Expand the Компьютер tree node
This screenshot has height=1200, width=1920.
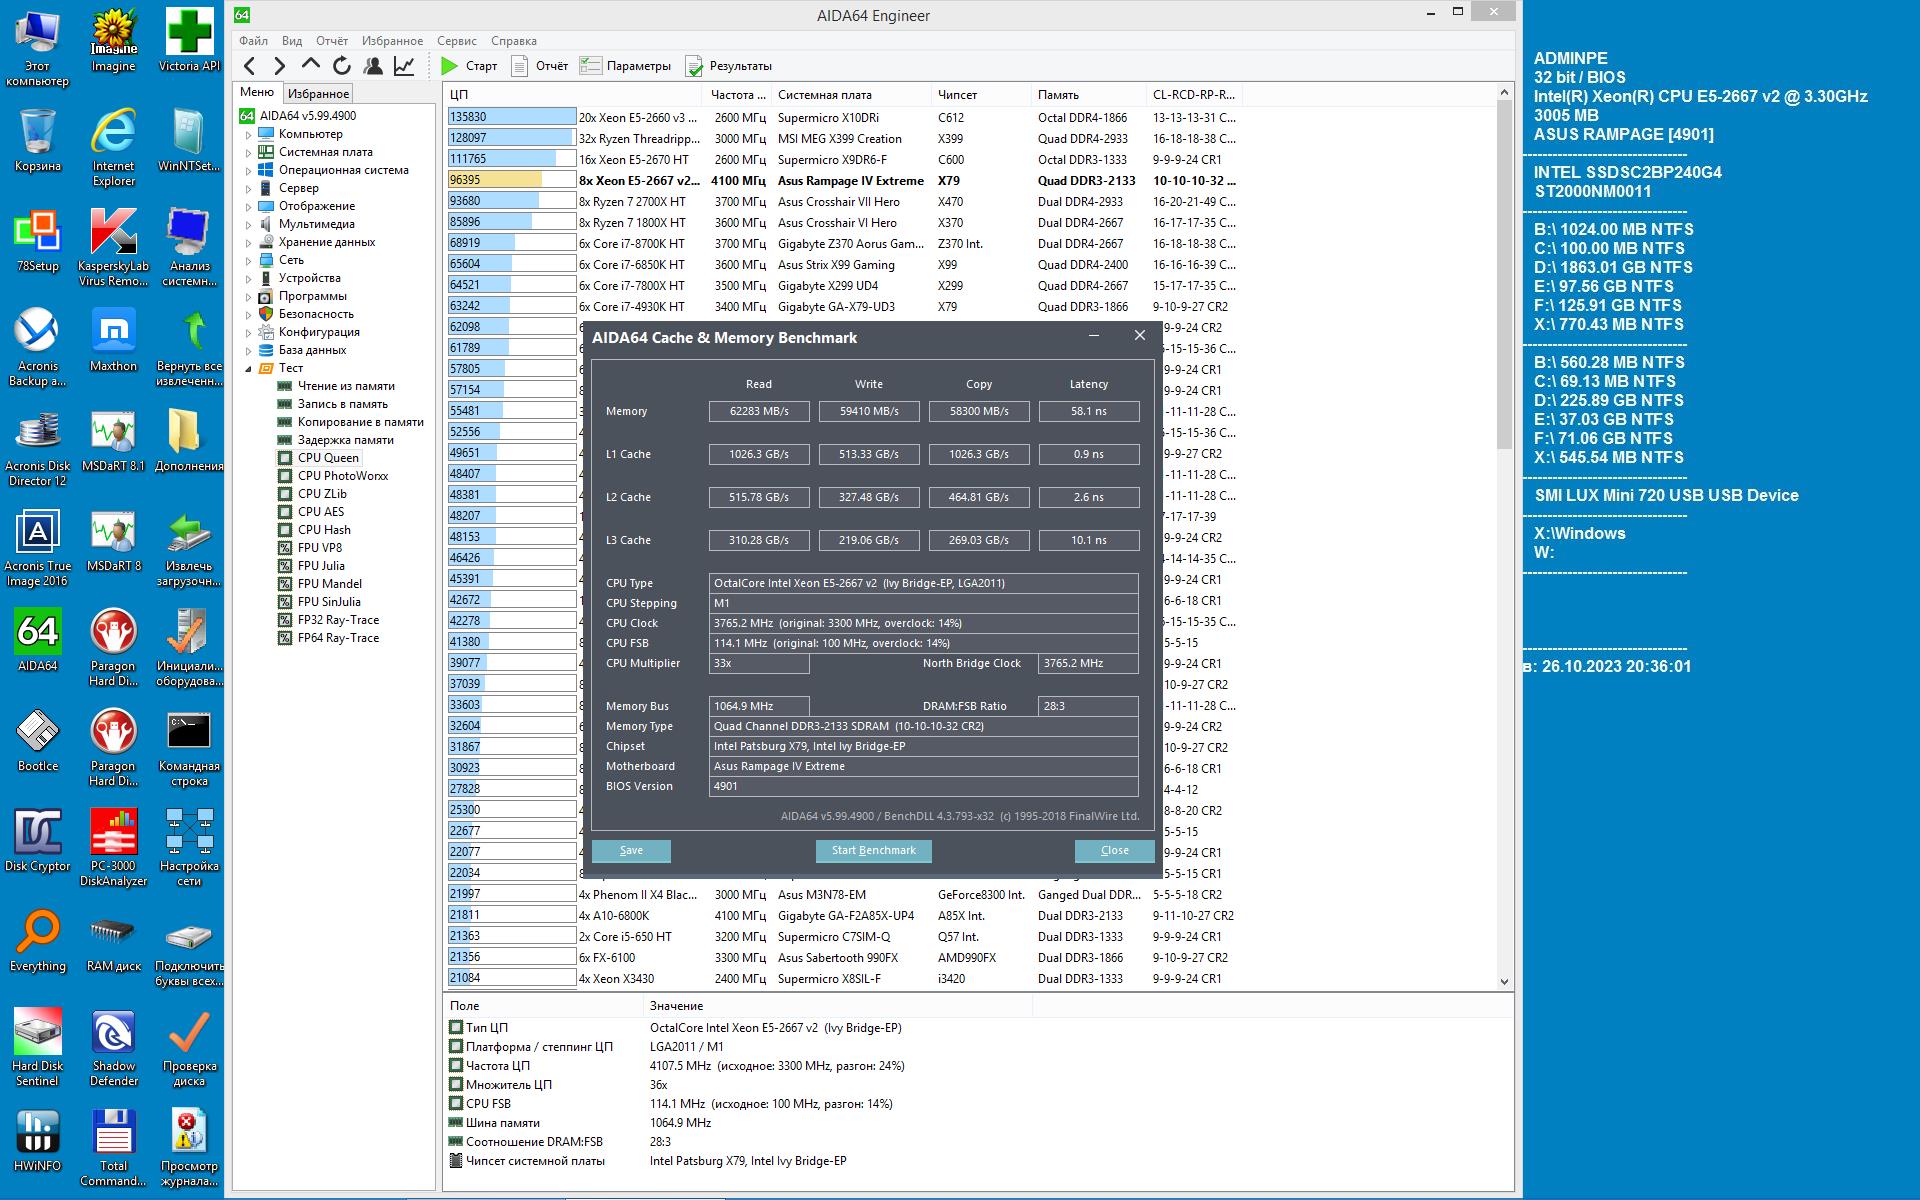249,135
